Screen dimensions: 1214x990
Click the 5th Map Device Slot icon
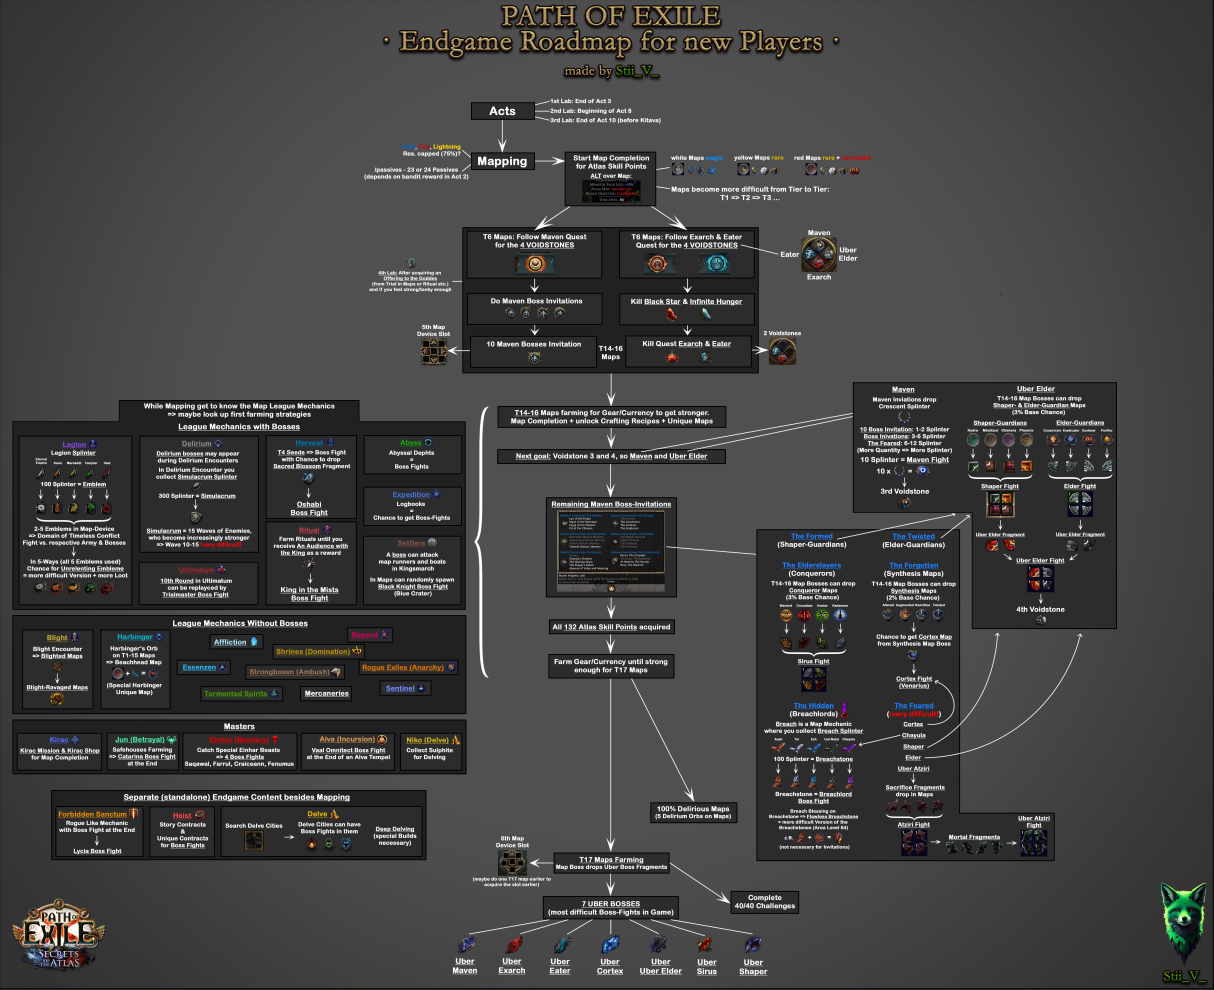tap(433, 351)
